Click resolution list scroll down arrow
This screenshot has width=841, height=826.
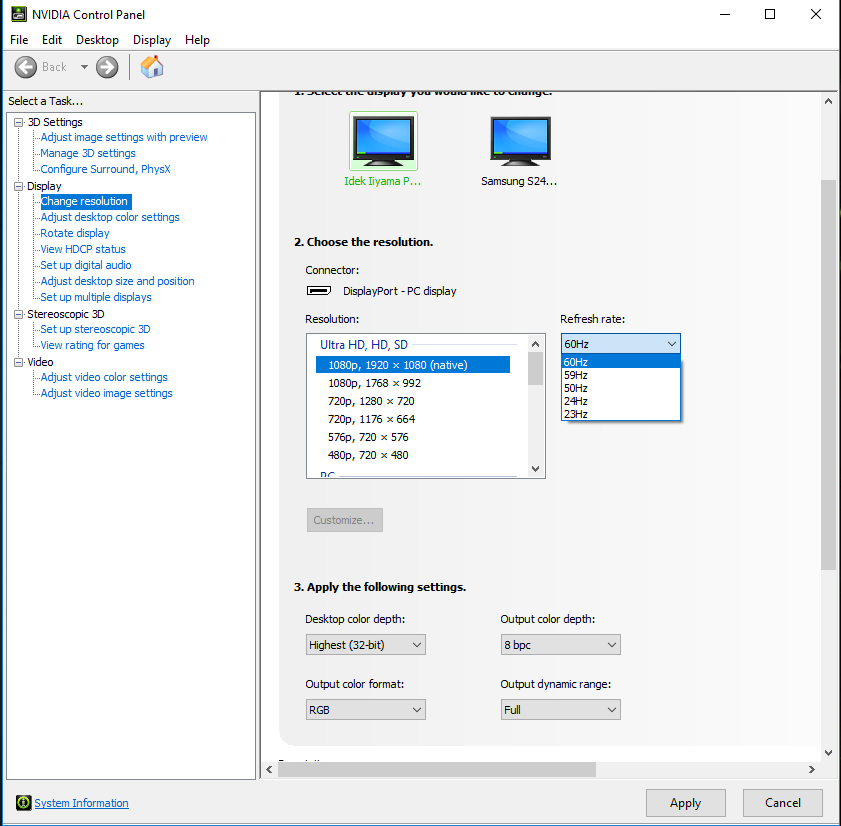[535, 468]
